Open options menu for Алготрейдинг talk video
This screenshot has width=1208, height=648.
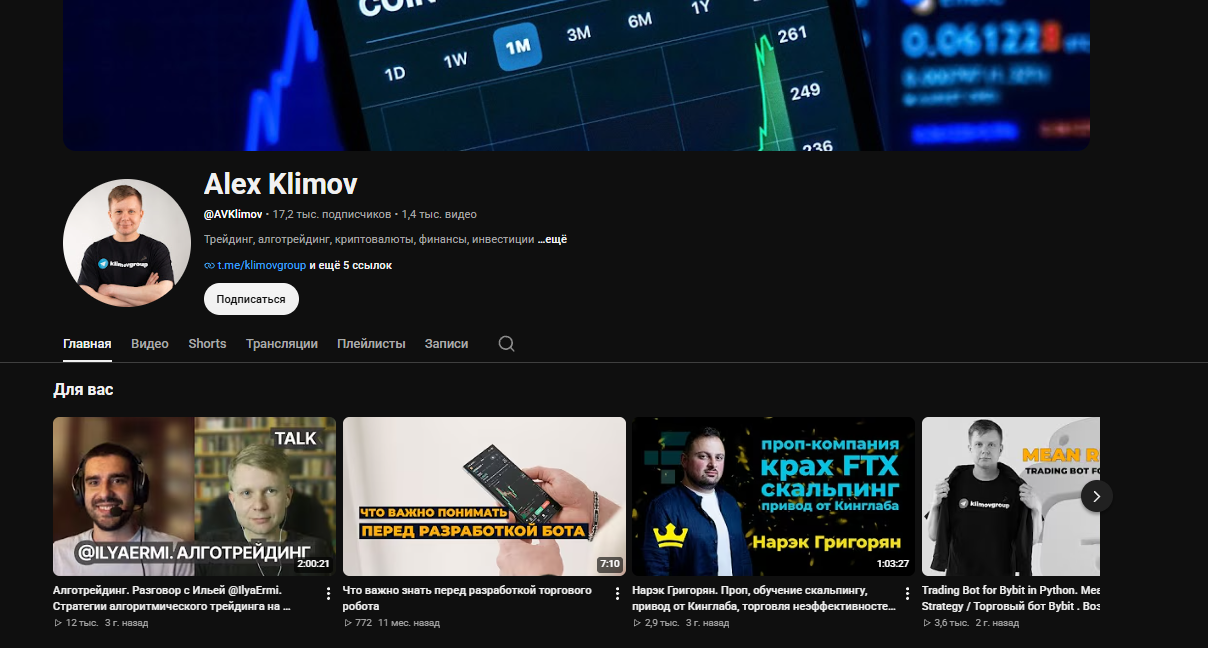click(x=328, y=594)
